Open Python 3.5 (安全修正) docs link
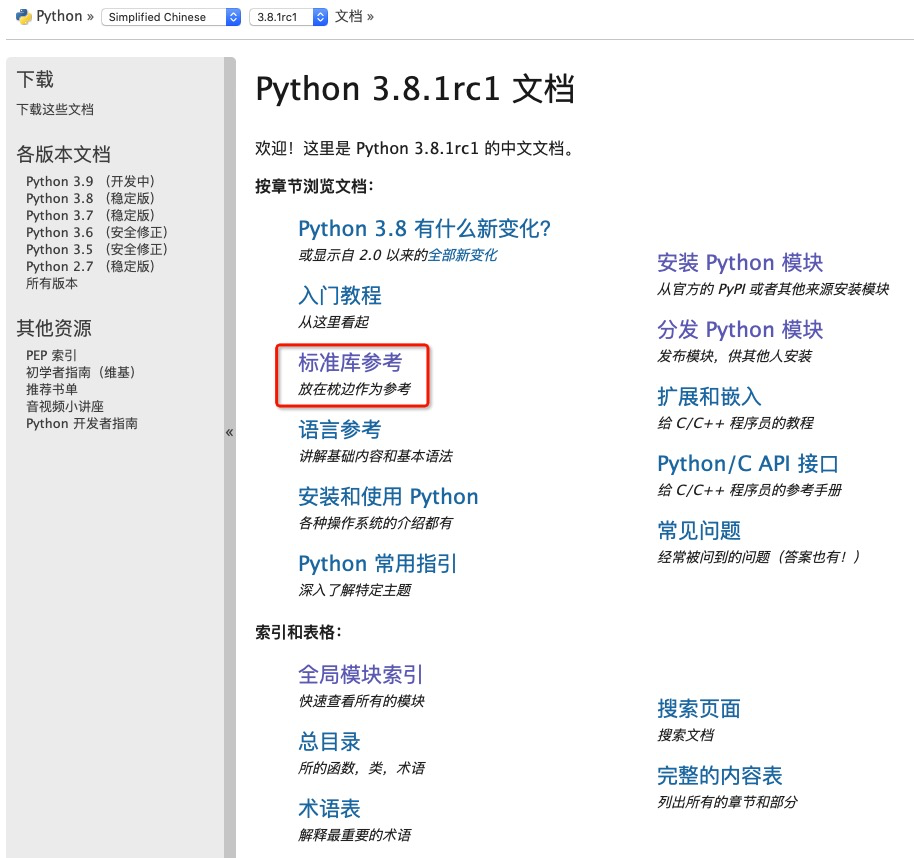Viewport: 914px width, 858px height. (x=97, y=249)
